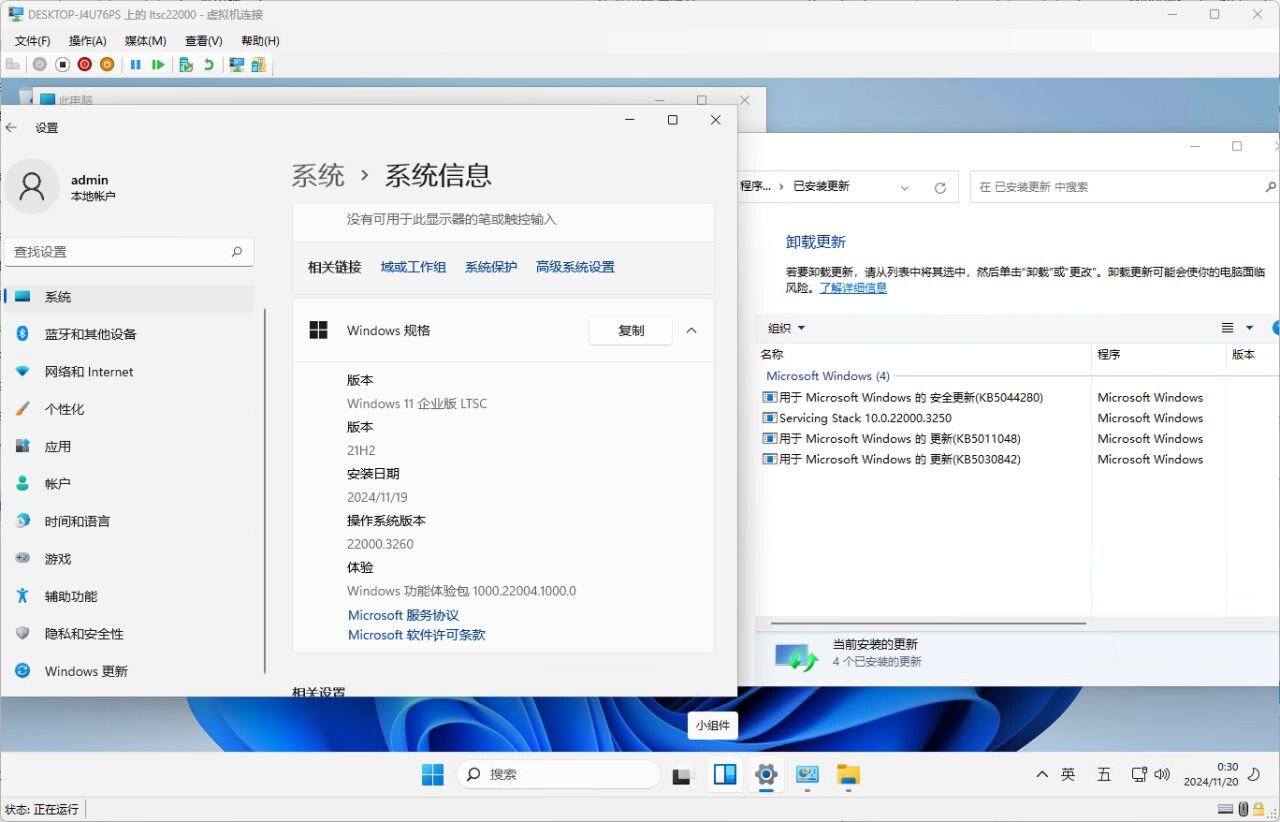Expand the address bar history dropdown arrow
1280x822 pixels.
click(x=905, y=187)
